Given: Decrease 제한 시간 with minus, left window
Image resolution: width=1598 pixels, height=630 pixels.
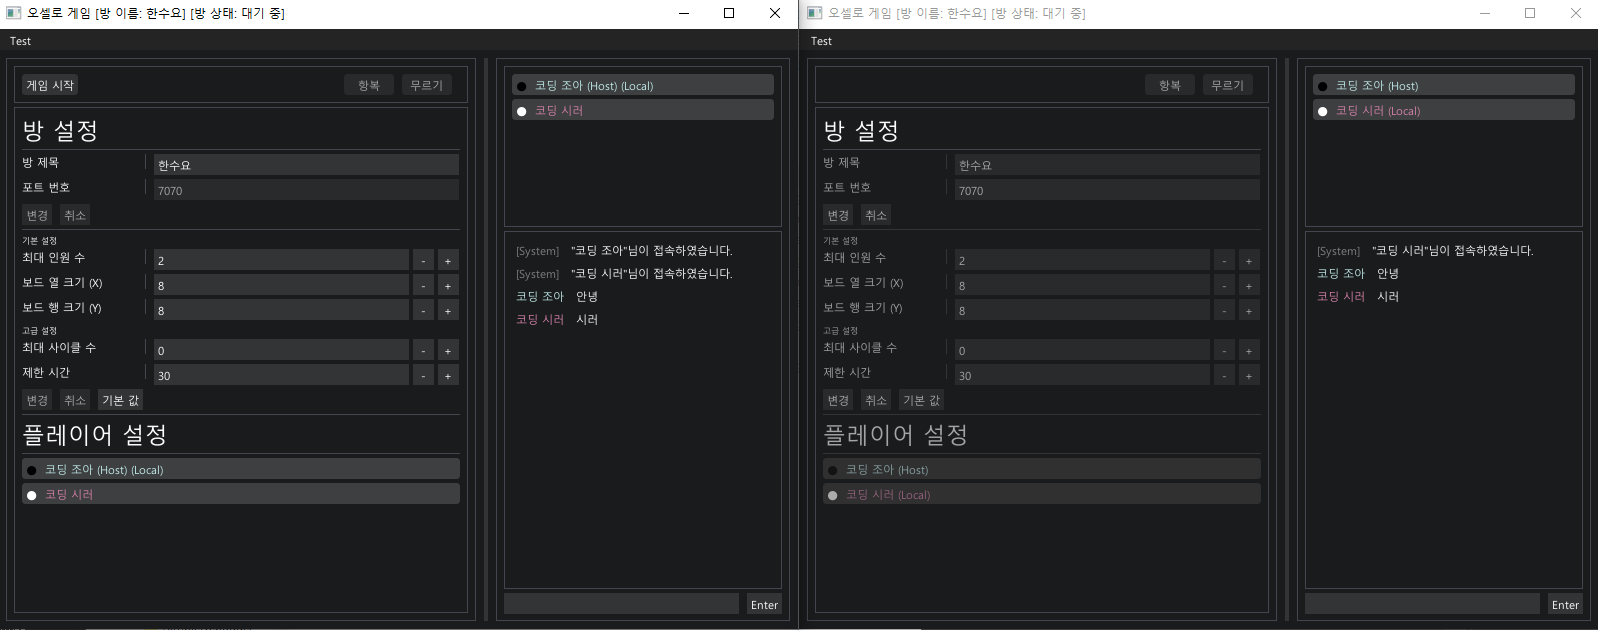Looking at the screenshot, I should [x=423, y=375].
